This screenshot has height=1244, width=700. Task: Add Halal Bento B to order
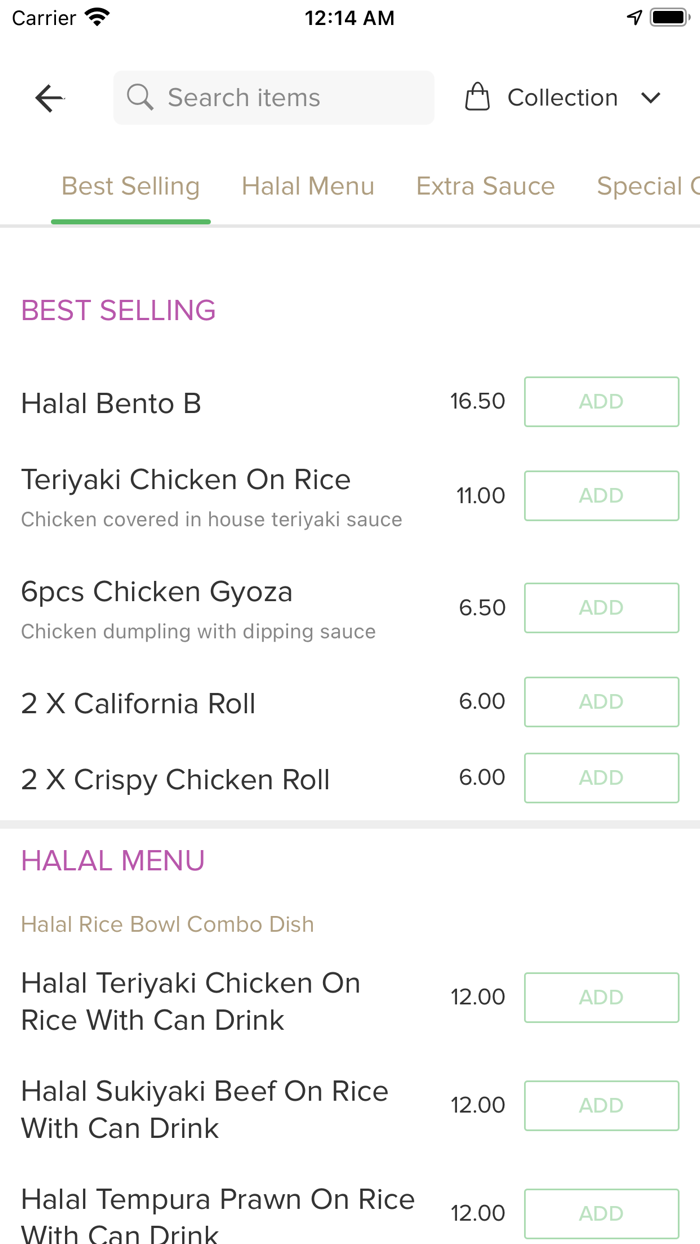[601, 401]
